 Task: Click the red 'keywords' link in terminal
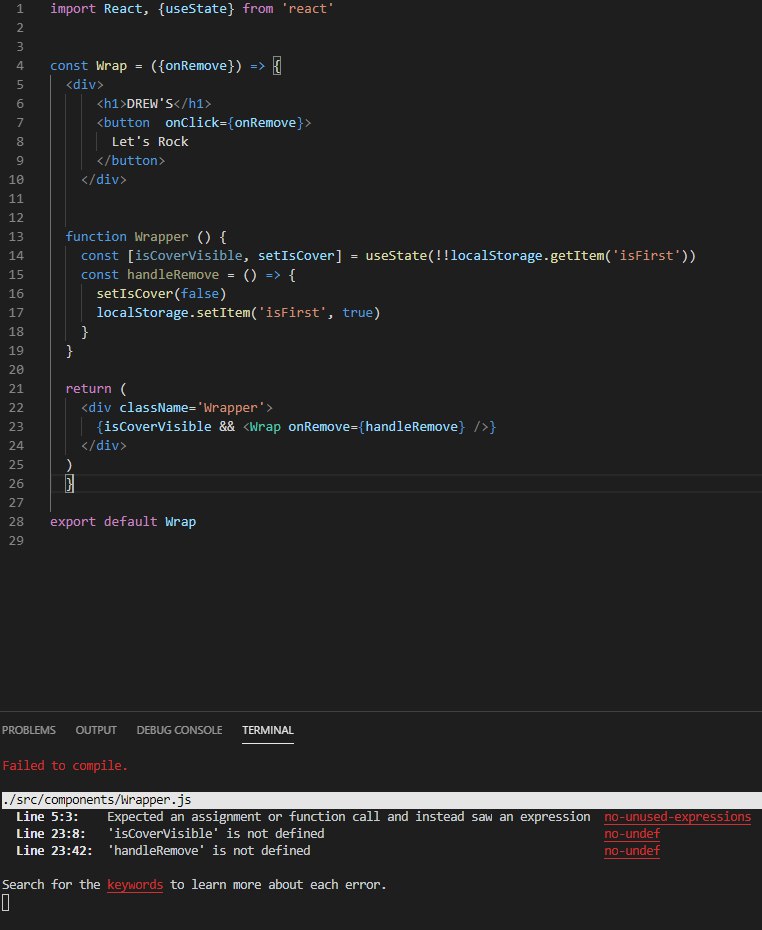pos(135,885)
